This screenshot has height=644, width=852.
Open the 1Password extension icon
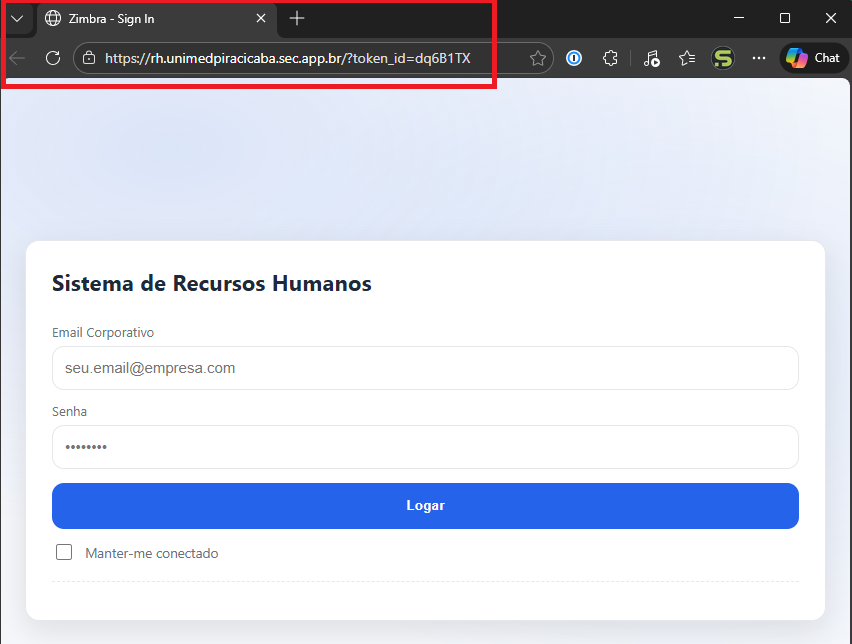[x=574, y=58]
